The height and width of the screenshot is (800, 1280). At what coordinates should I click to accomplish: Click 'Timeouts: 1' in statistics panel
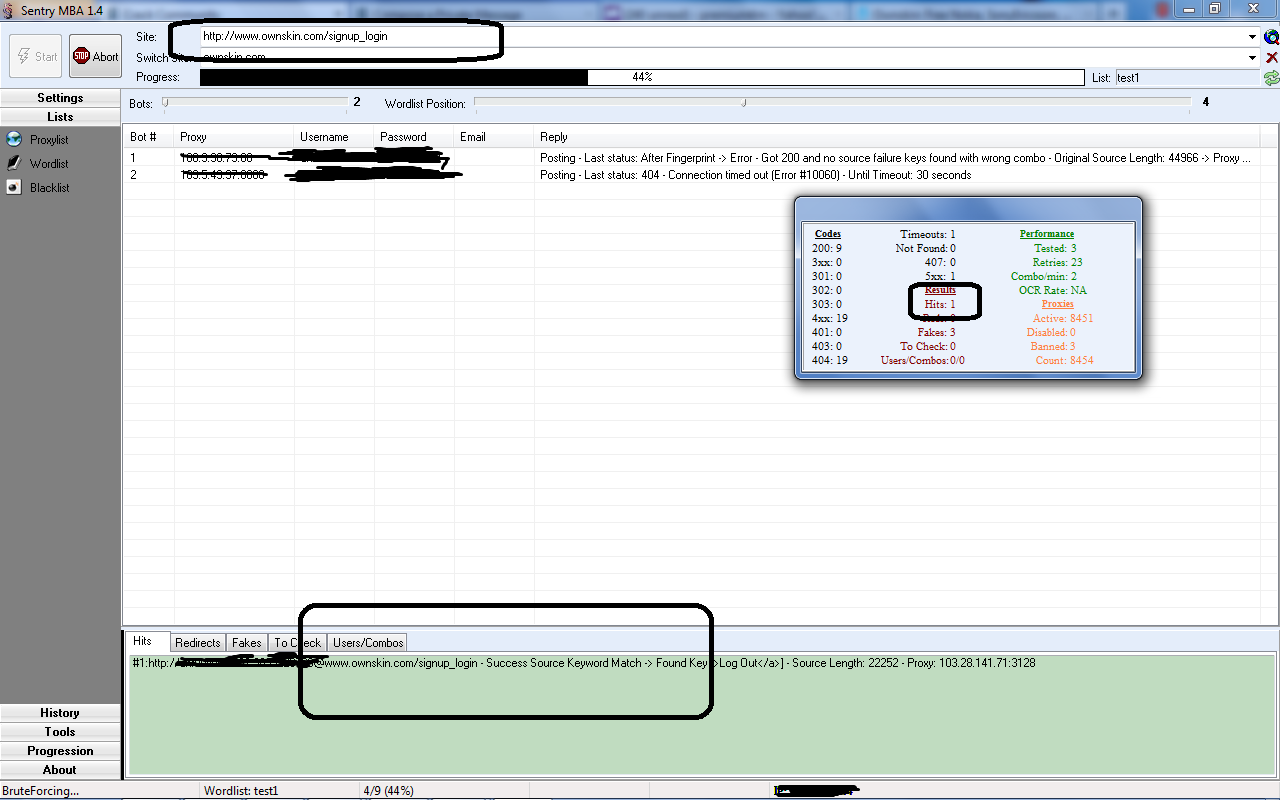tap(928, 234)
